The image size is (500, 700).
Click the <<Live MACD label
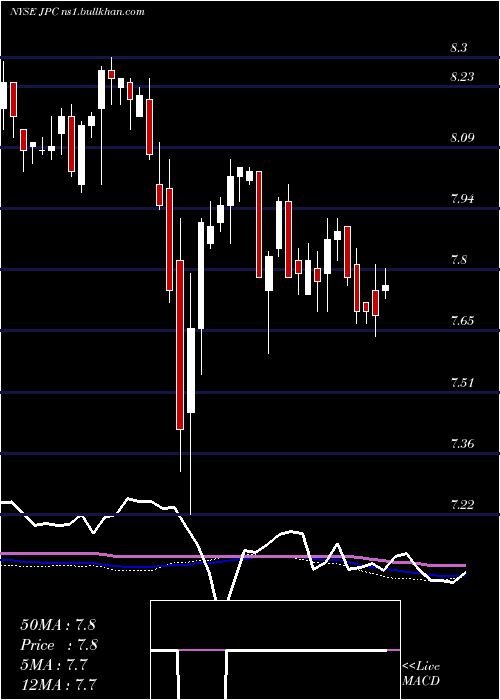pyautogui.click(x=421, y=673)
